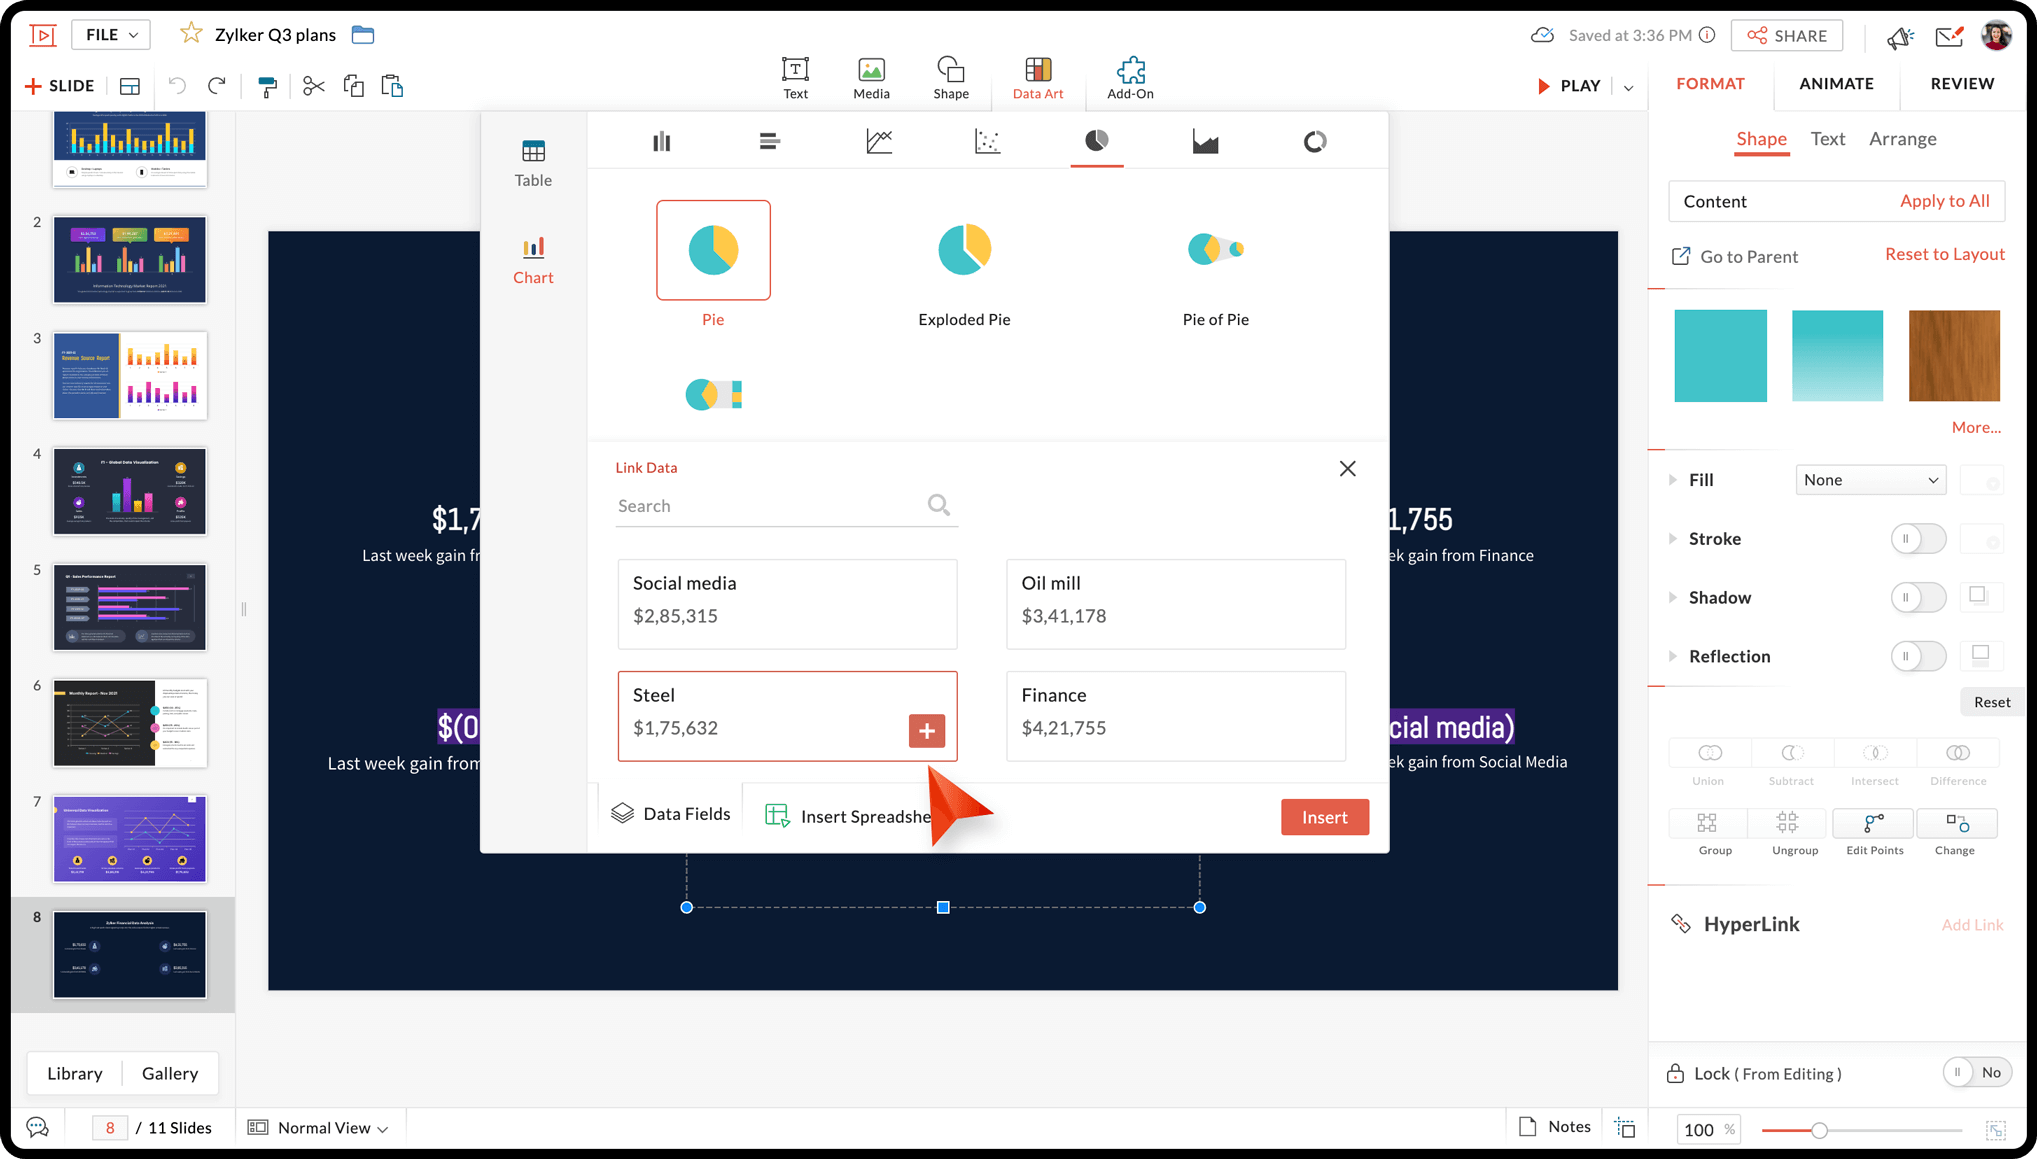Viewport: 2037px width, 1159px height.
Task: Open the FILE menu dropdown
Action: coord(111,34)
